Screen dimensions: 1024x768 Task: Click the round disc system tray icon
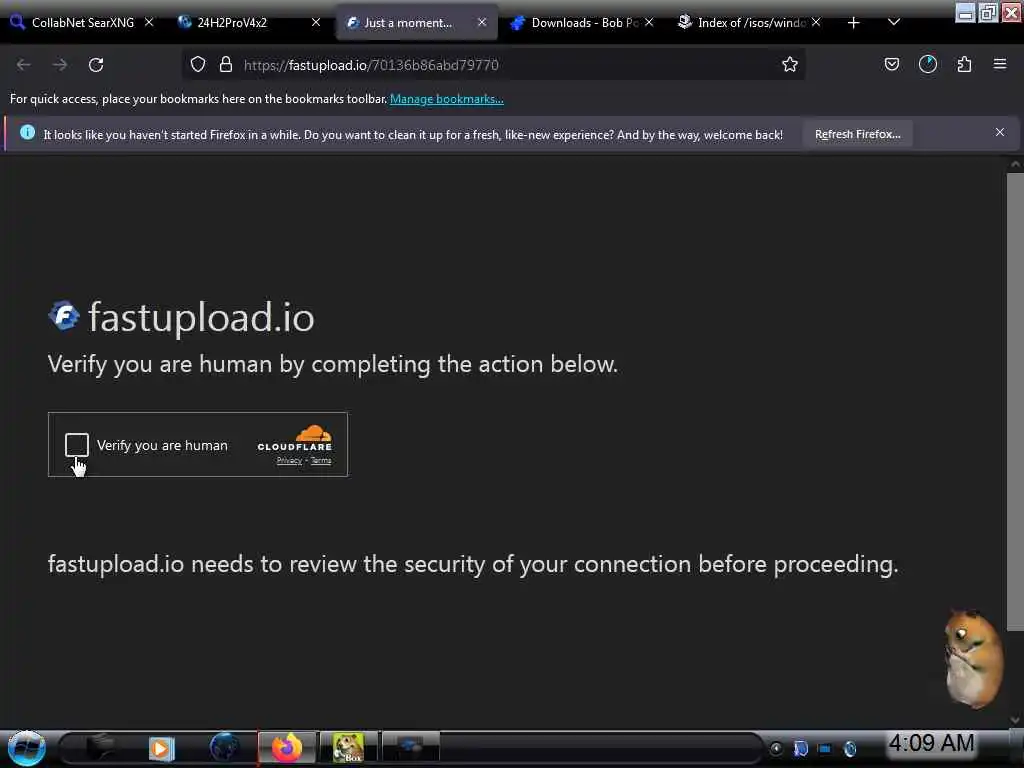(x=776, y=749)
